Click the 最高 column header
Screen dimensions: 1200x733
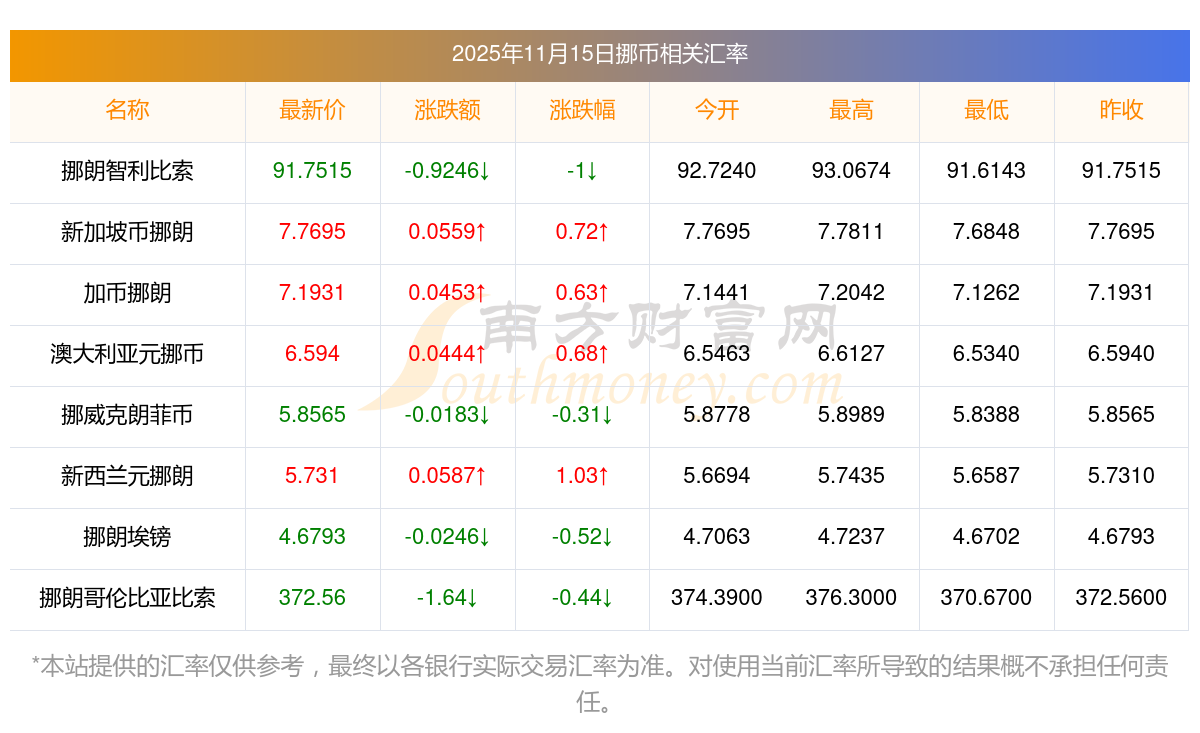(851, 110)
